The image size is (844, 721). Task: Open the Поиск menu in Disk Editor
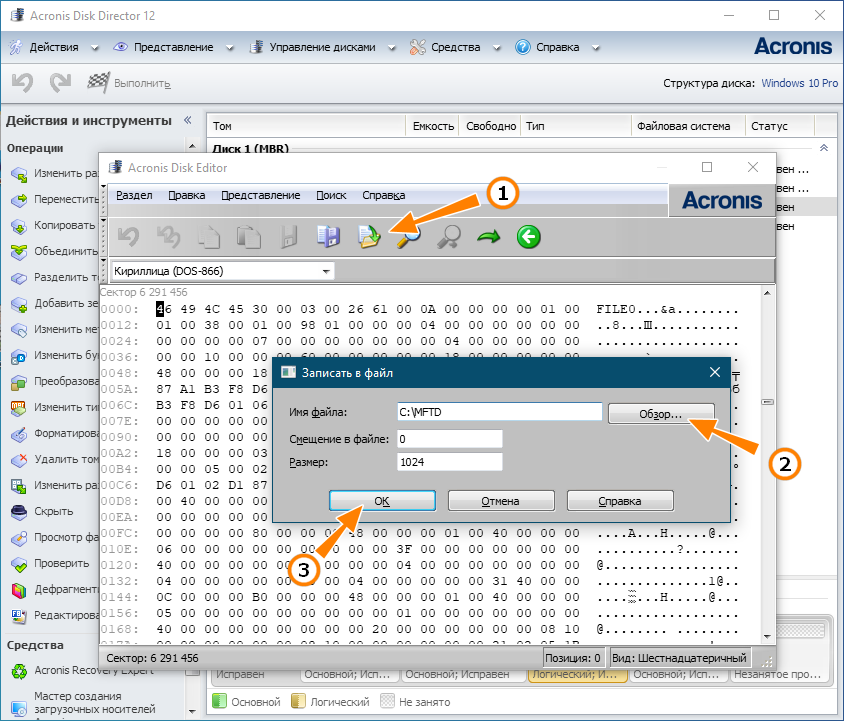tap(331, 195)
